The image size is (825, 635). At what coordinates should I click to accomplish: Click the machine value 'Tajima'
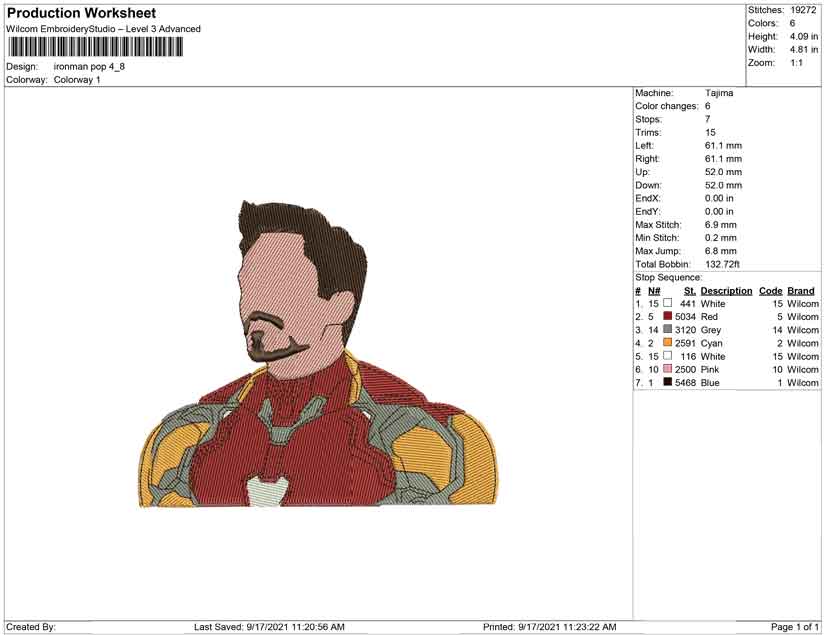pyautogui.click(x=719, y=93)
